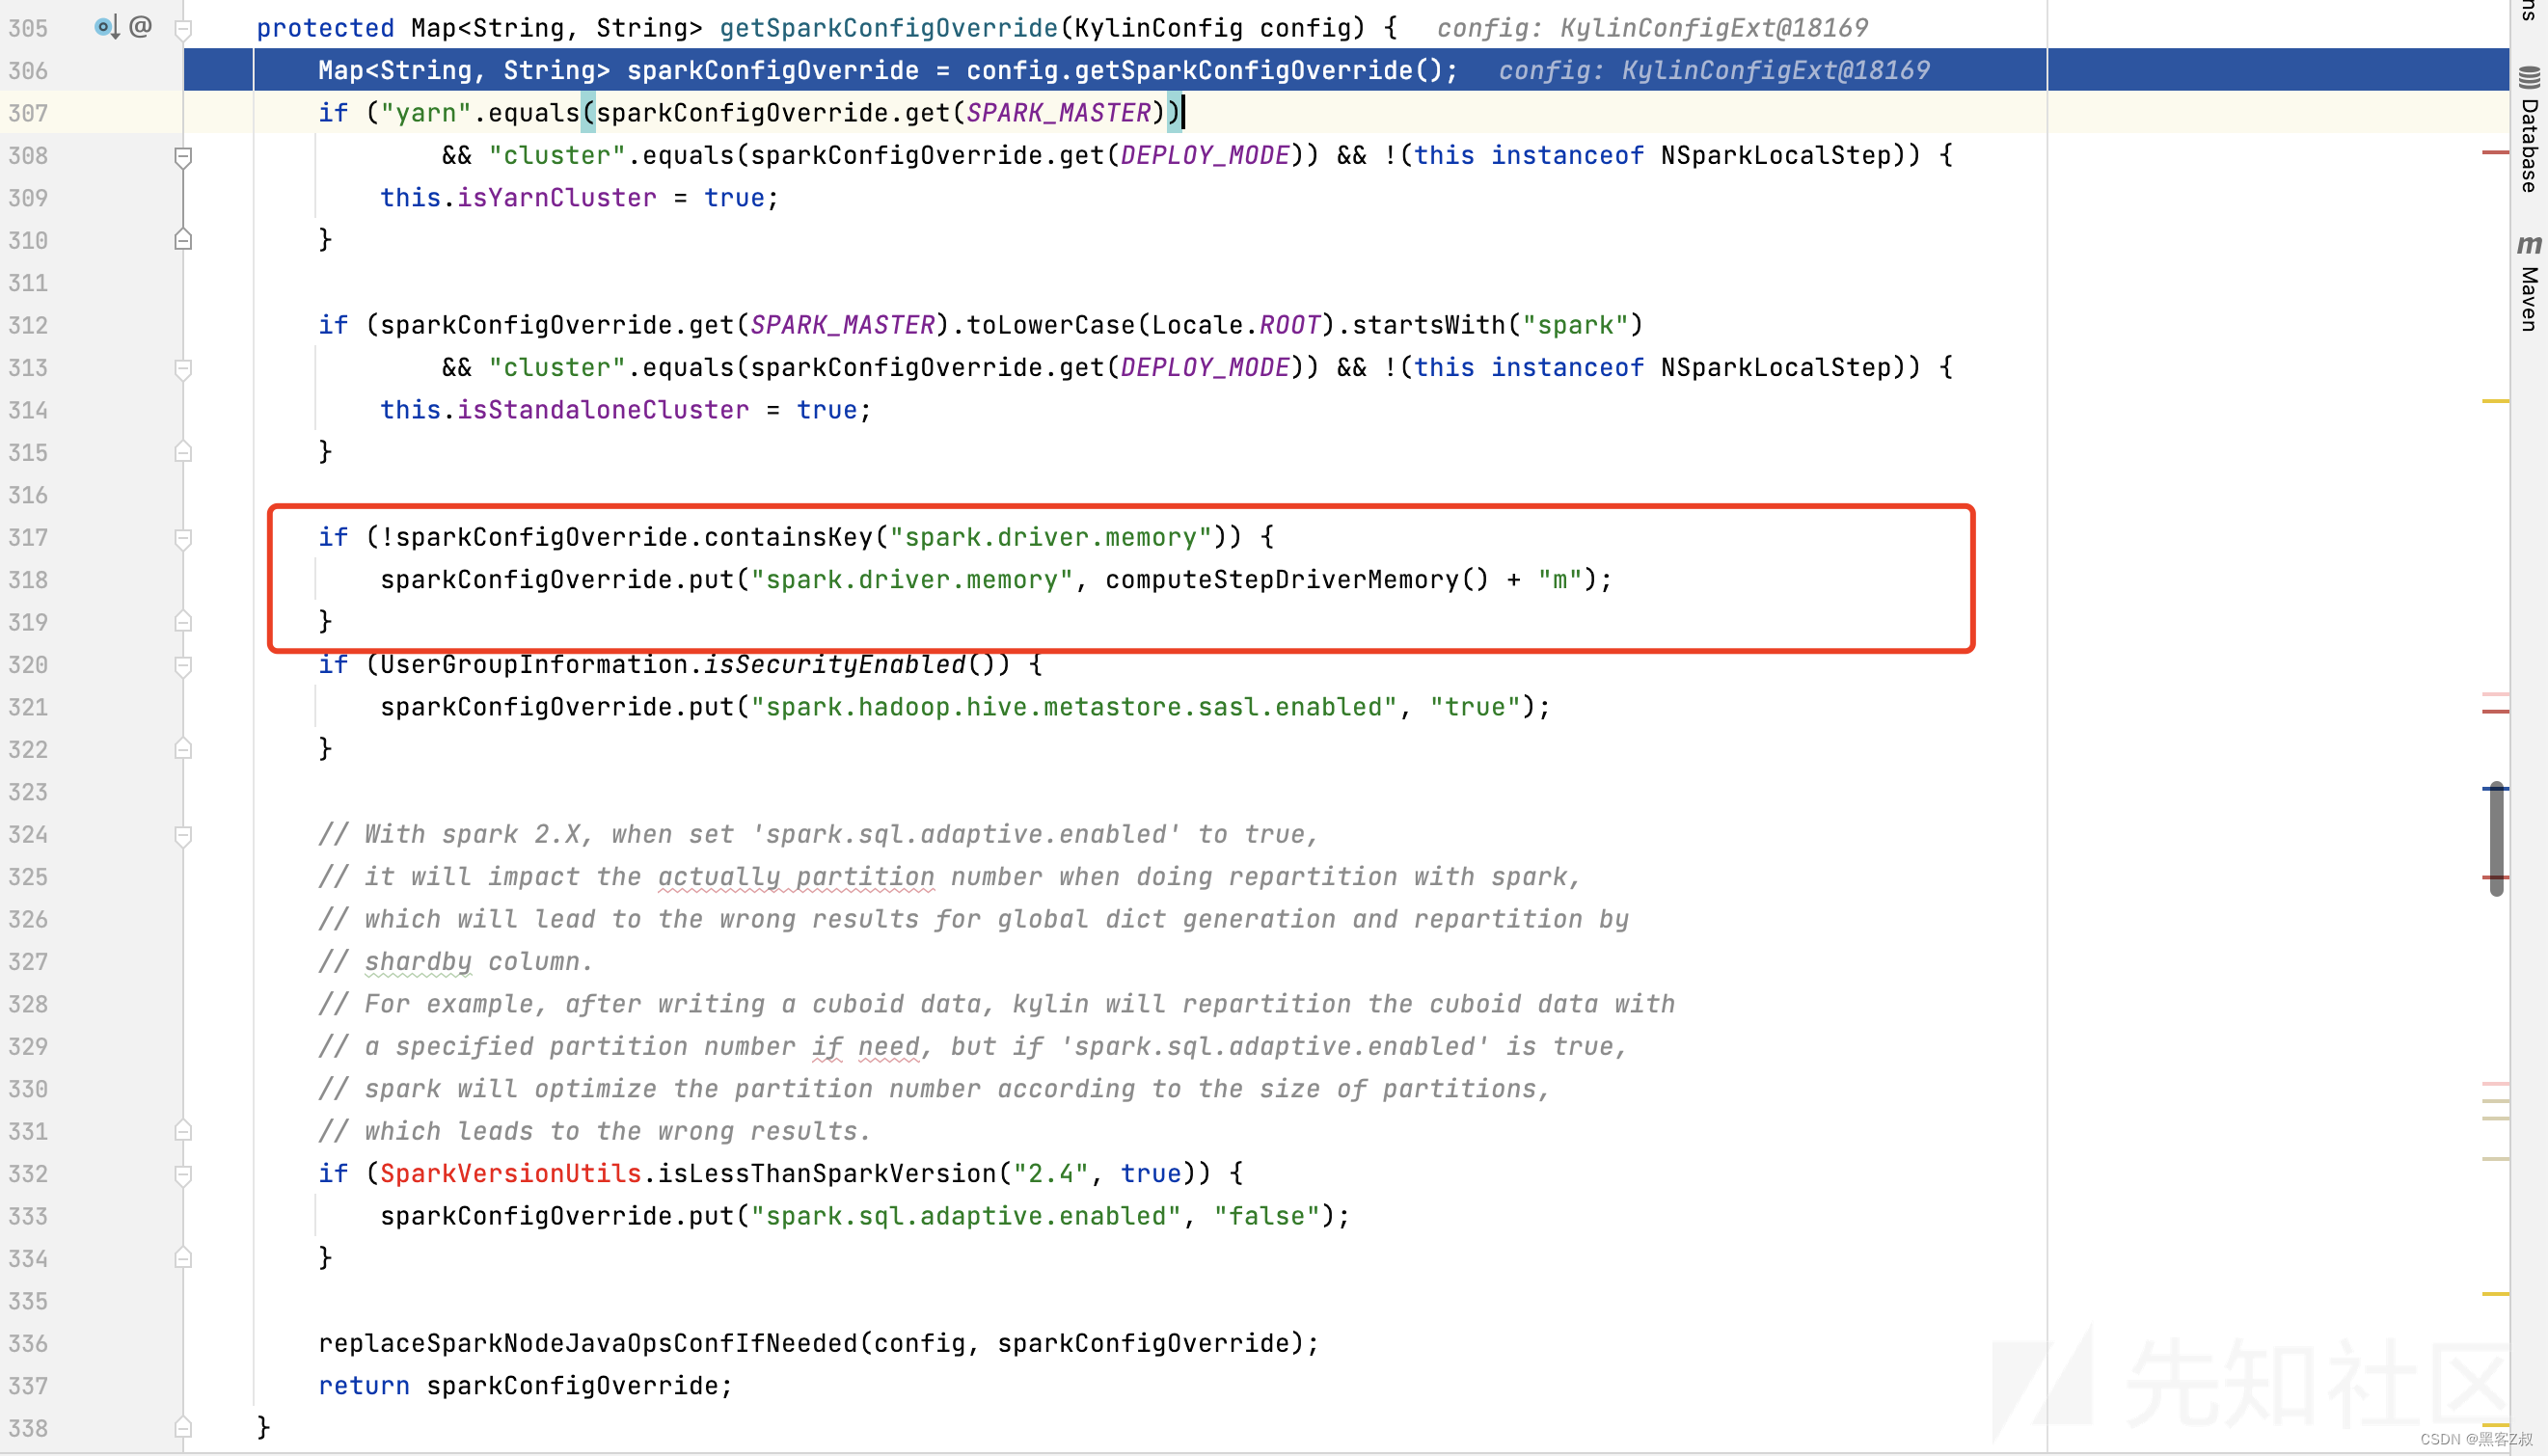Collapse the code fold marker at line 312
This screenshot has height=1456, width=2548.
tap(183, 368)
